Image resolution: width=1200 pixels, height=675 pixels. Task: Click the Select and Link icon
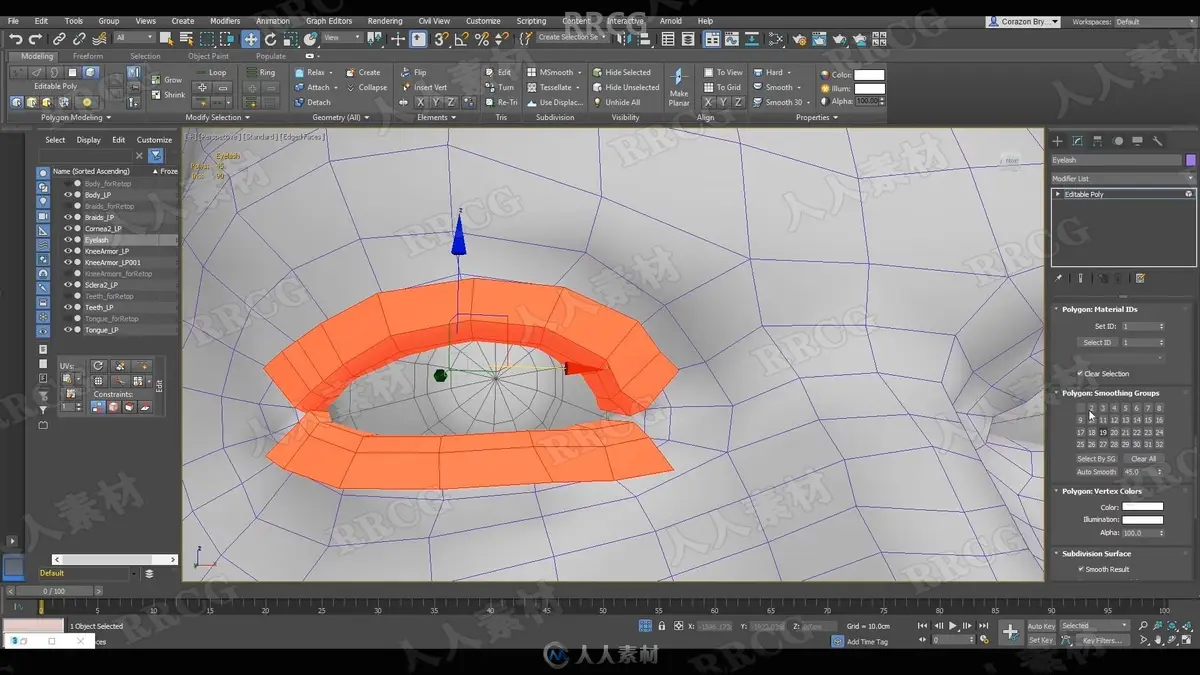59,39
